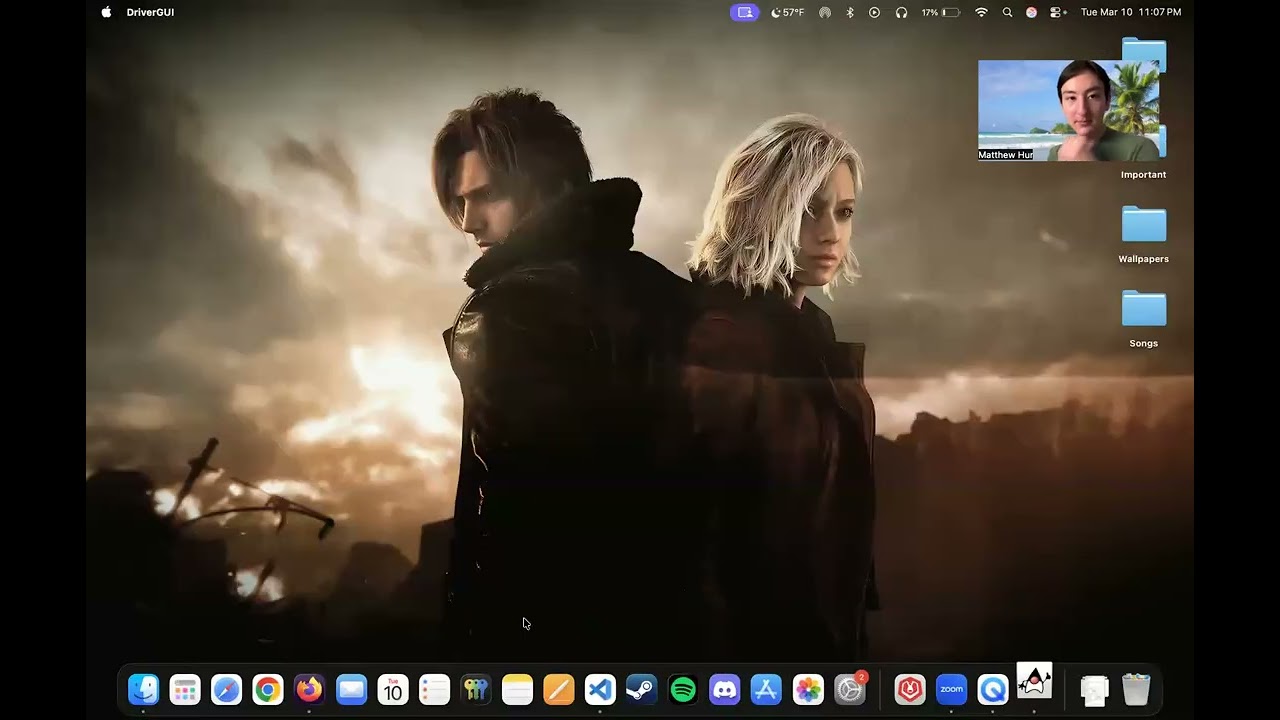Launch Google Chrome from the Dock
Image resolution: width=1280 pixels, height=720 pixels.
[268, 689]
